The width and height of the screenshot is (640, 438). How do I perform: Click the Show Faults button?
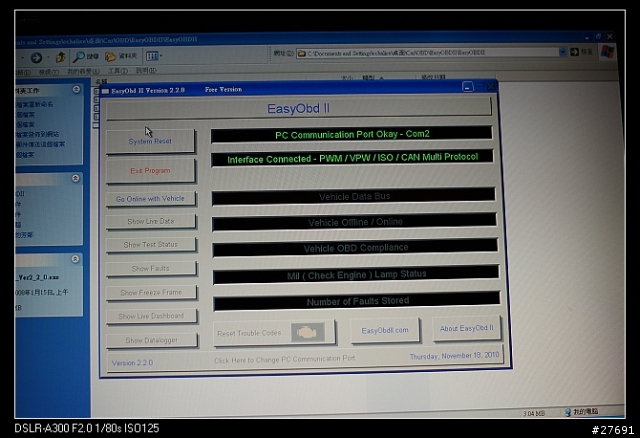coord(151,269)
